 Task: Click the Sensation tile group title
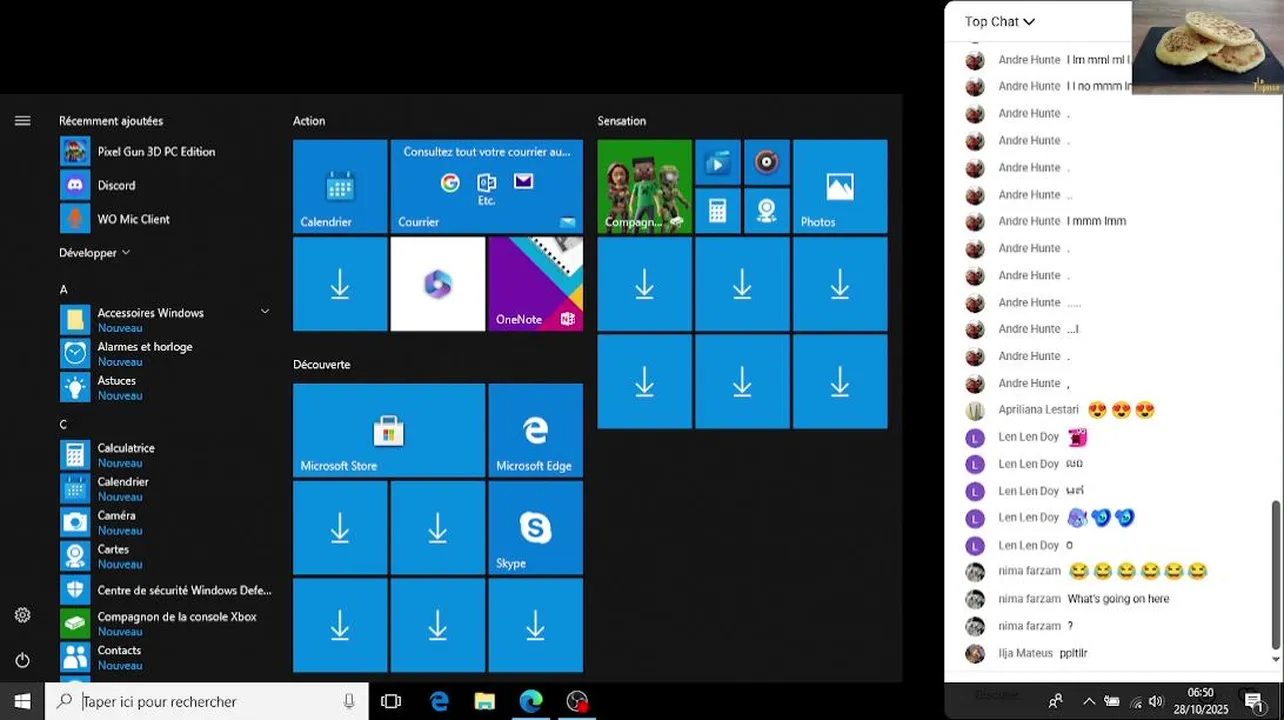[x=622, y=121]
